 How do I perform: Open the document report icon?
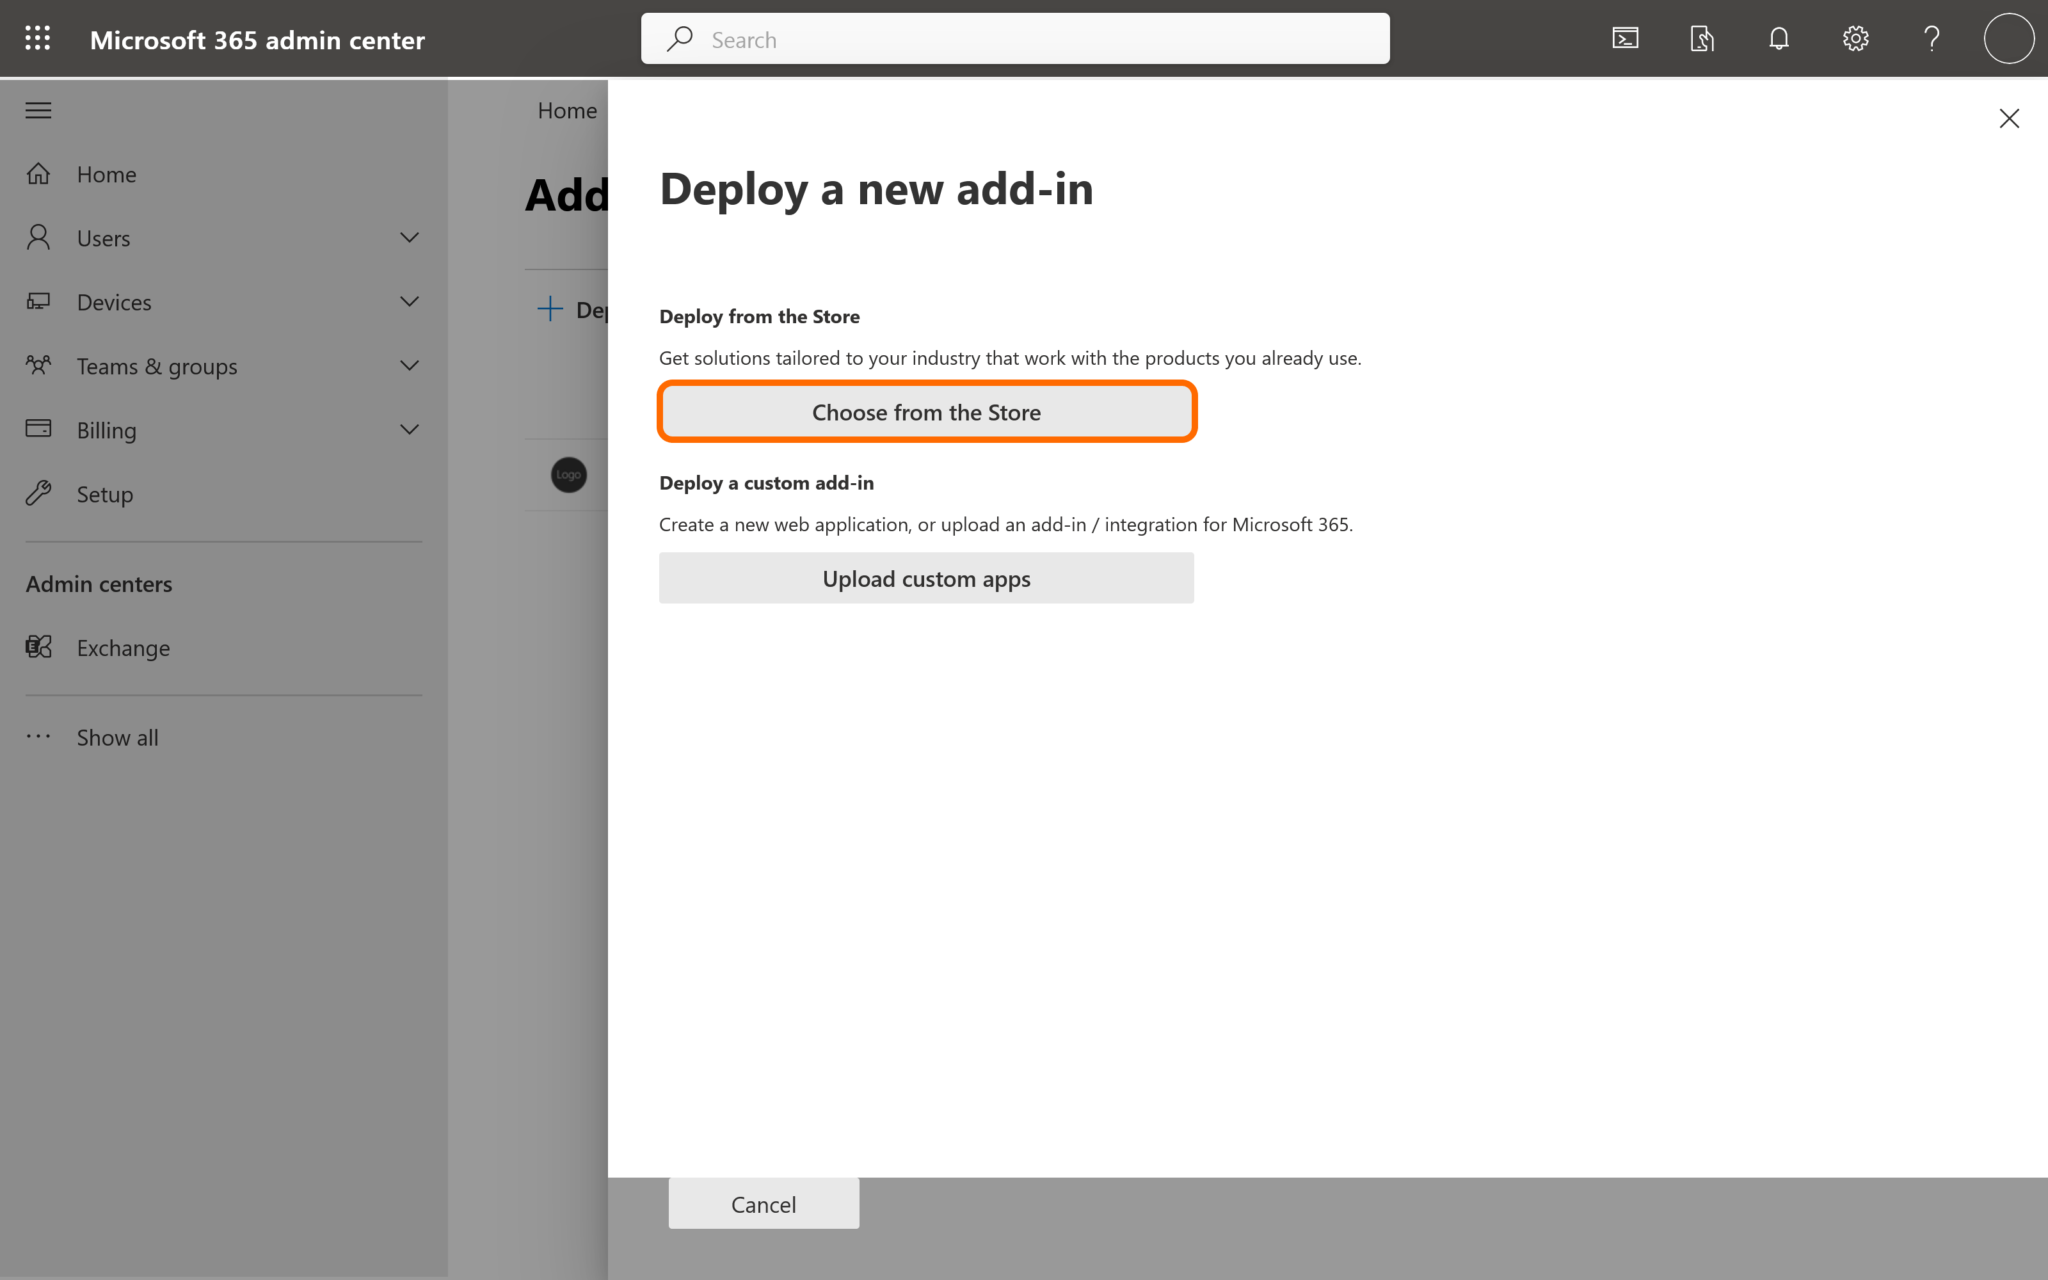[x=1701, y=38]
